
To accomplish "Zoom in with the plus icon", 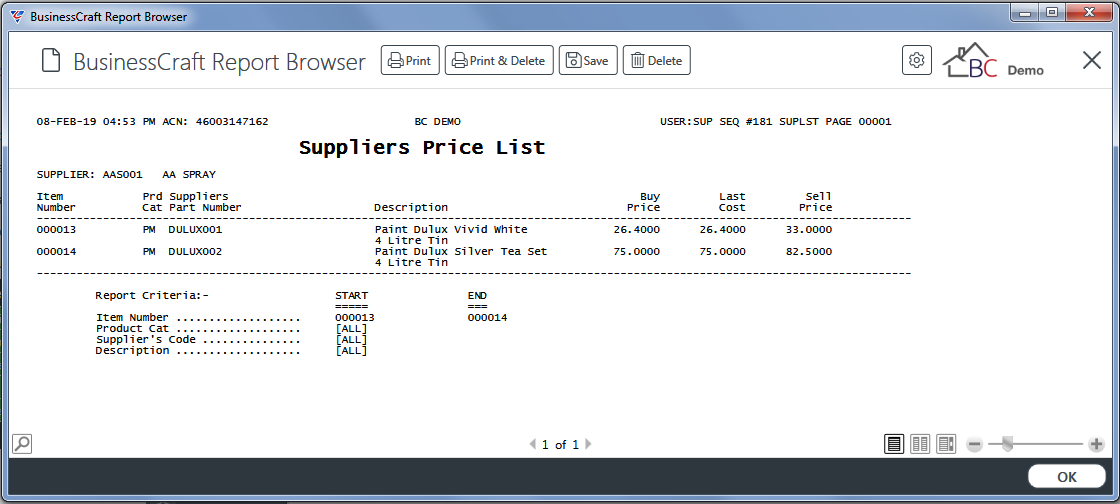I will (x=1096, y=444).
